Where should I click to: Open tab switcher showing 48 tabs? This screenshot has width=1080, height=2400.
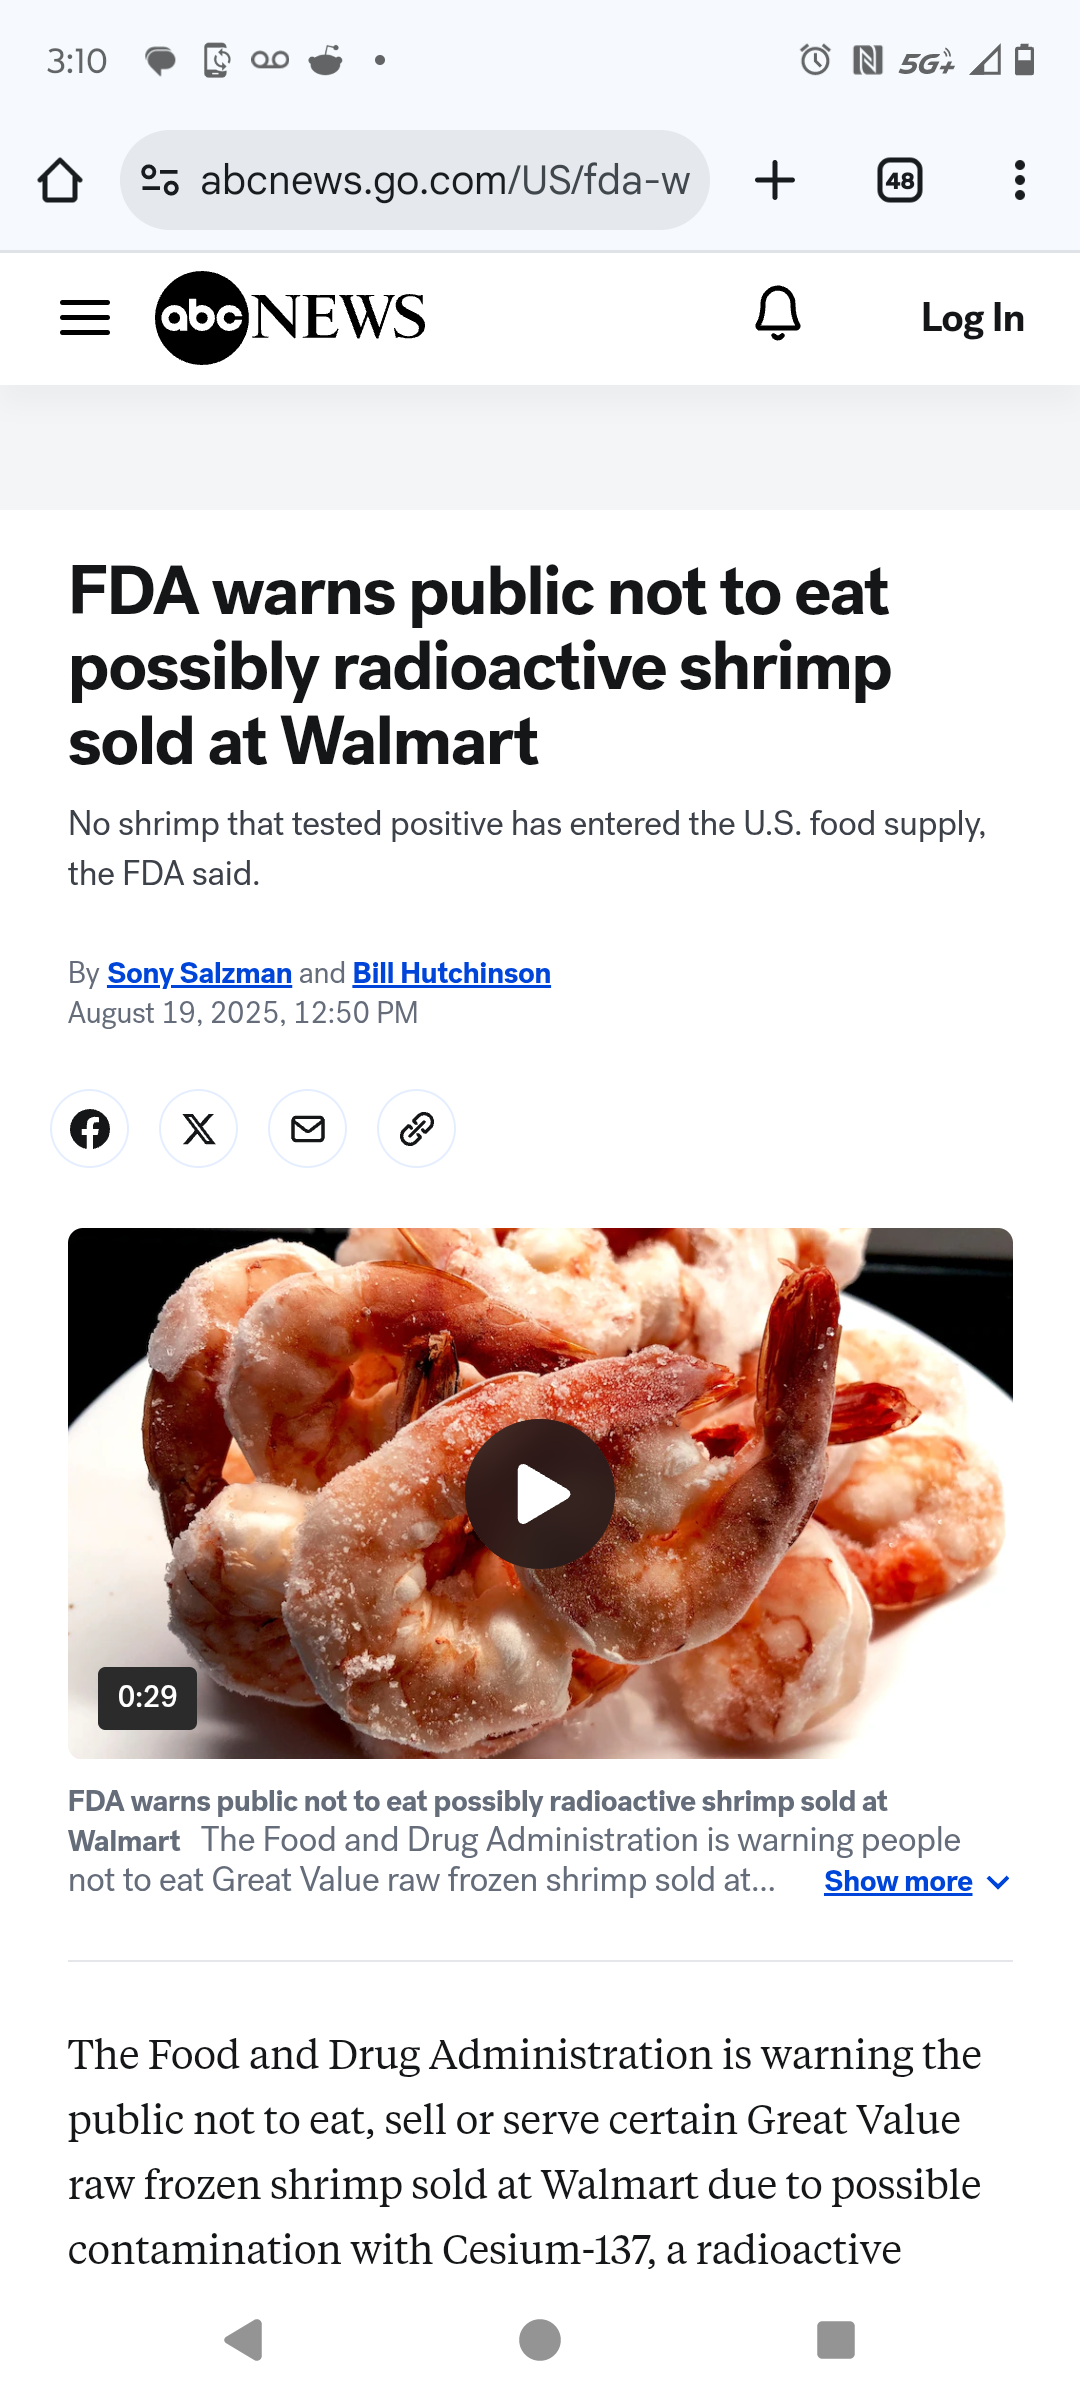click(900, 181)
